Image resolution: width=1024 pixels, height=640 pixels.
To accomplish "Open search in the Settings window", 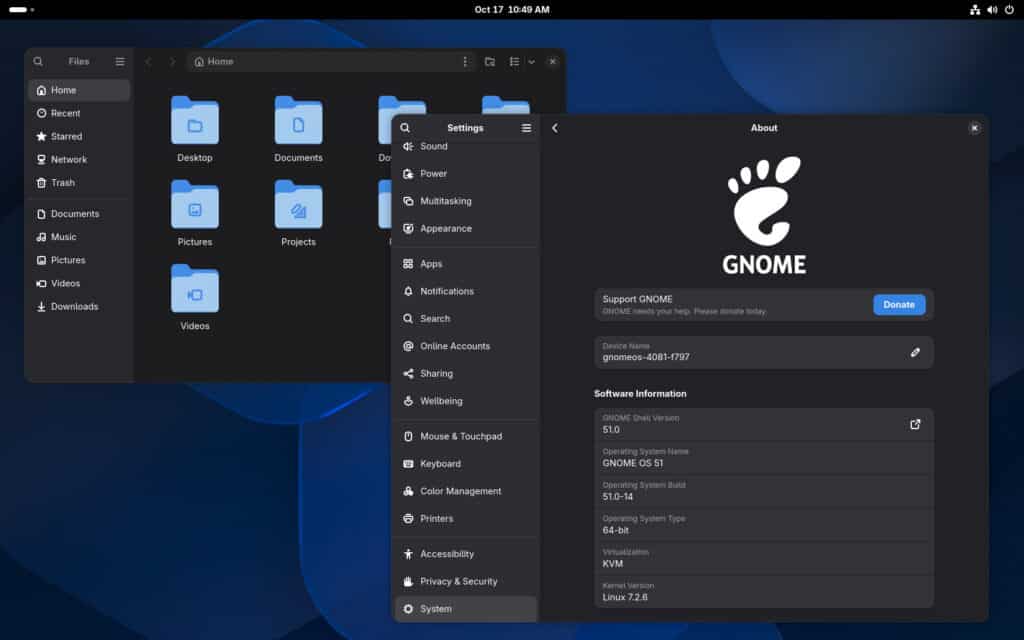I will click(x=405, y=128).
